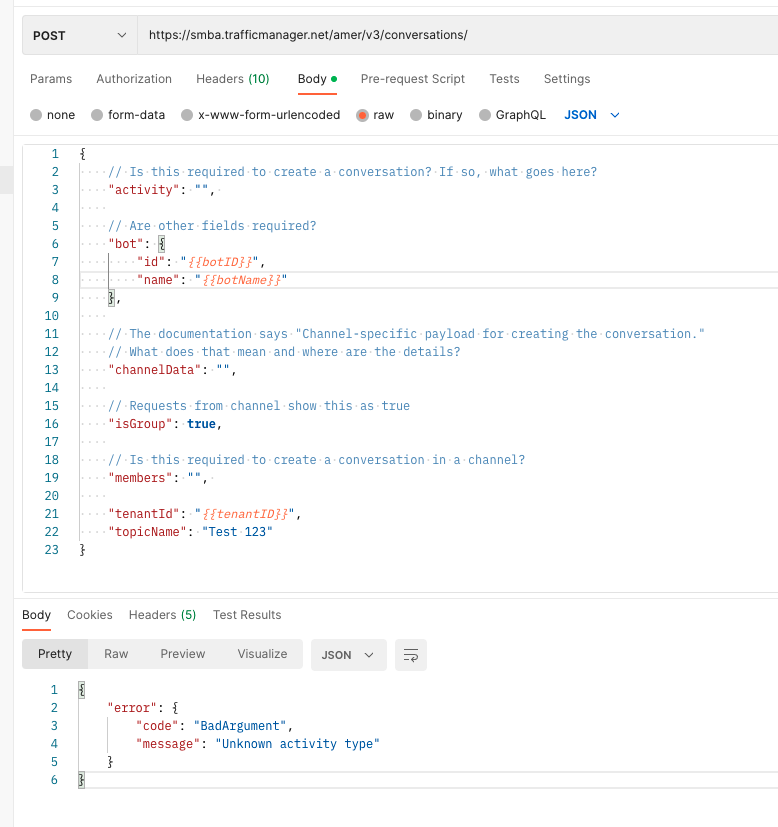Click the "activity" key on line 3
This screenshot has height=827, width=778.
click(x=143, y=190)
